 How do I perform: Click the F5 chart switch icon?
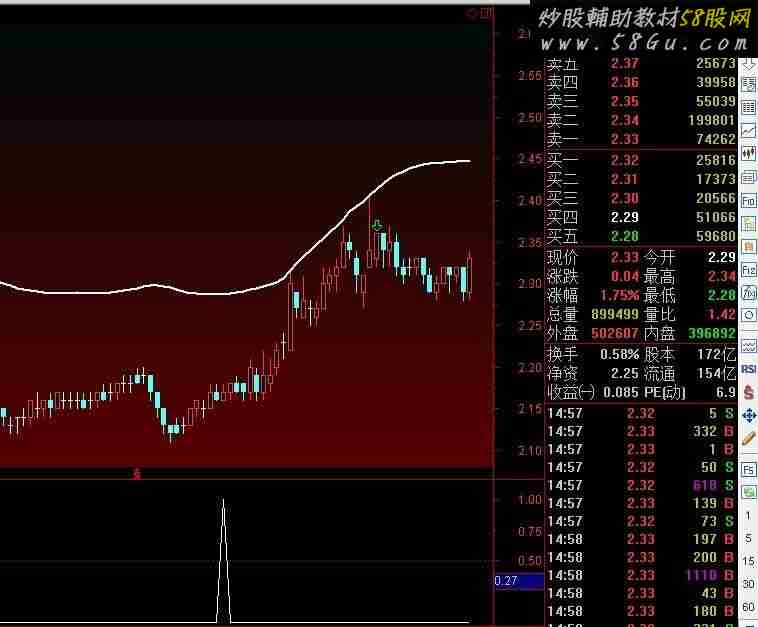click(749, 469)
